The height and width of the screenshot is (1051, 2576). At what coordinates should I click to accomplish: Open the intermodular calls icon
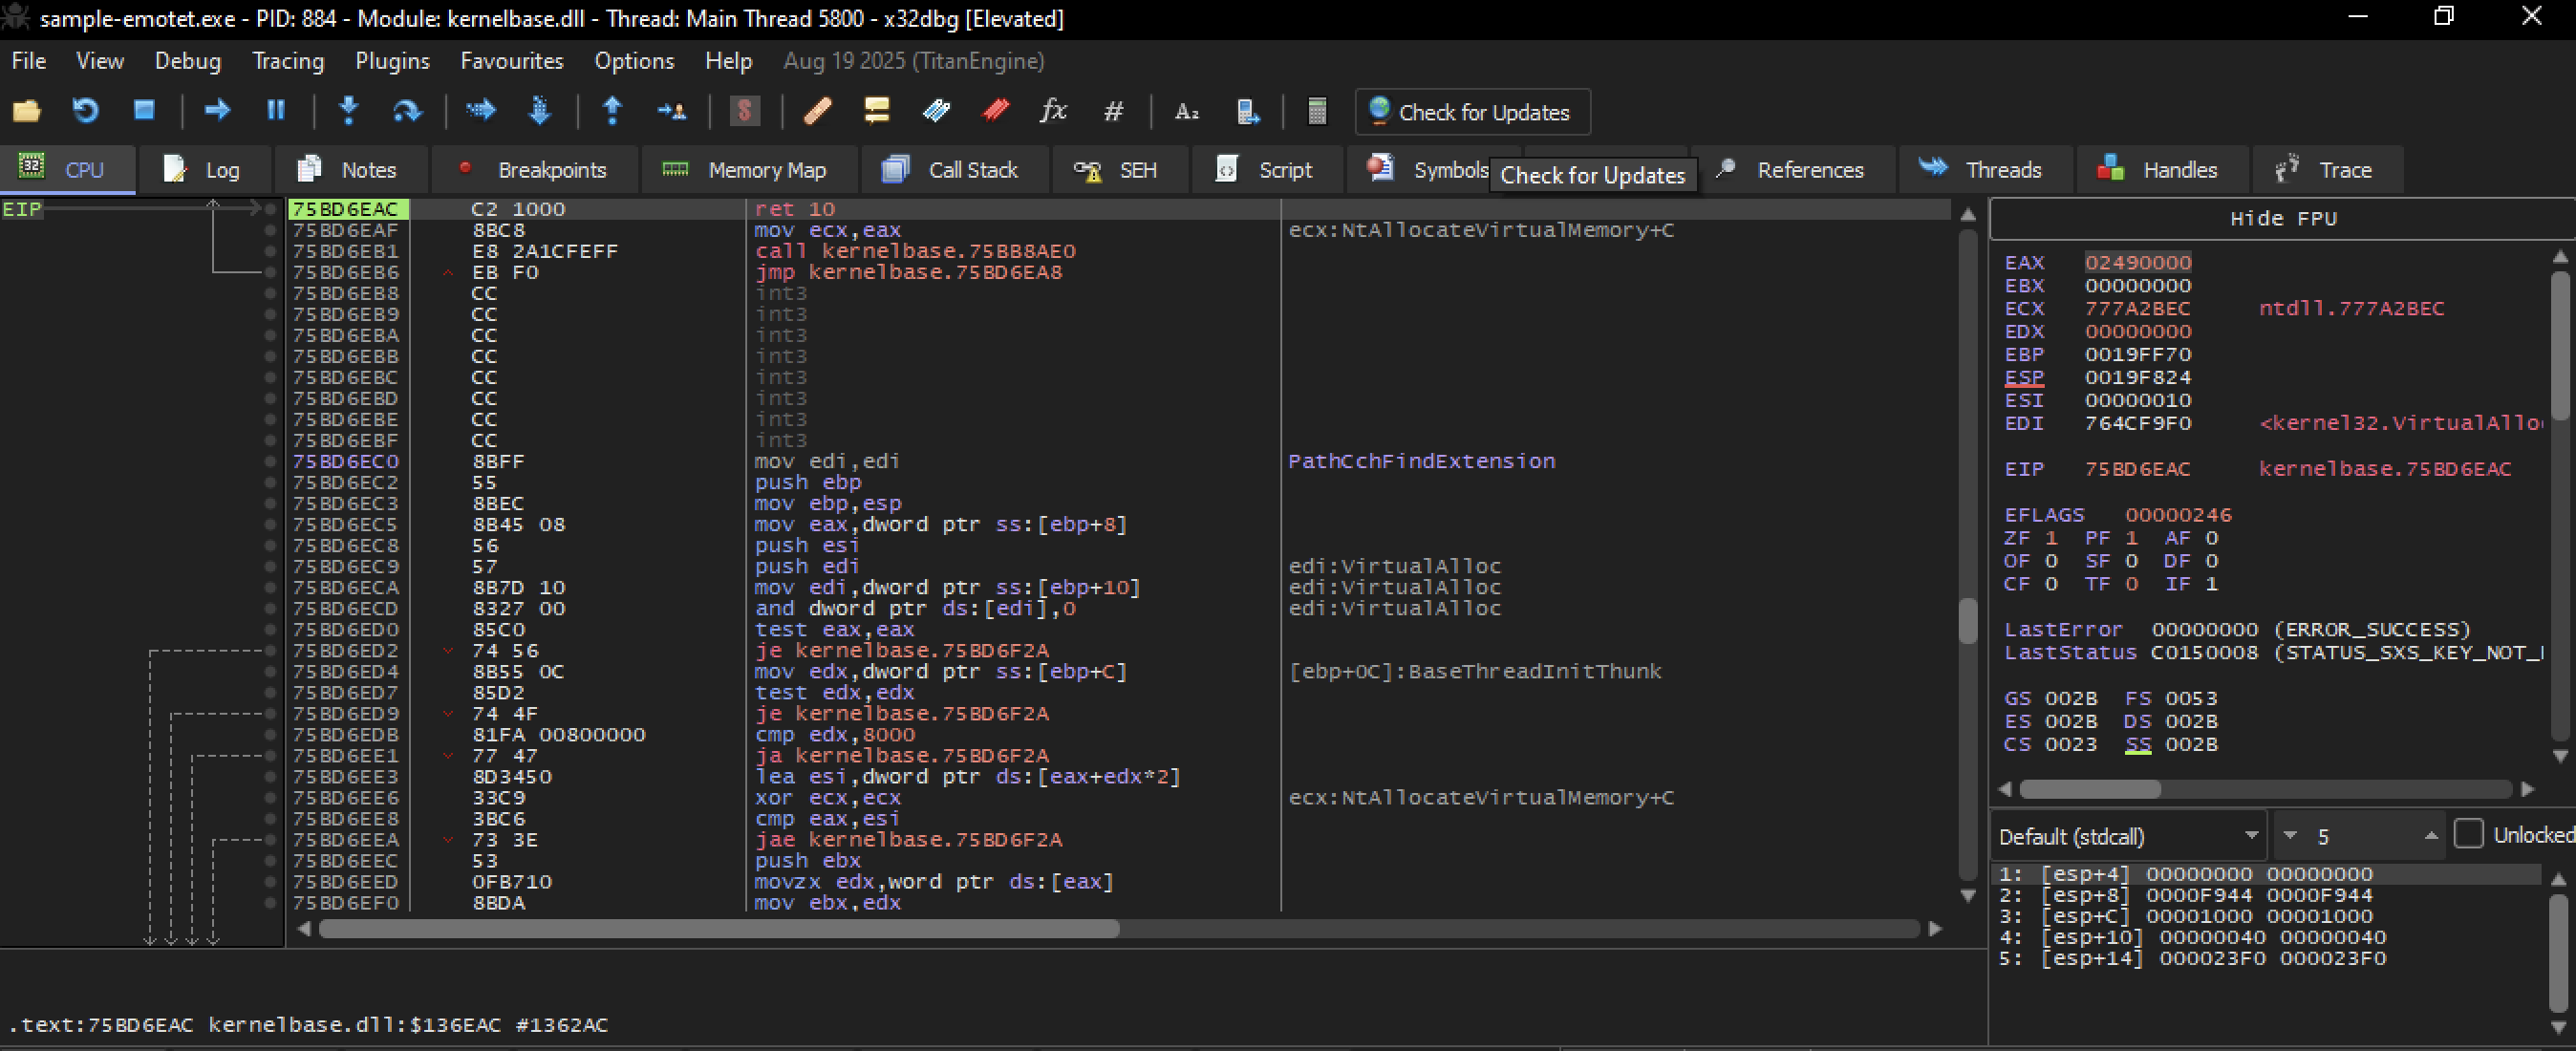coord(1247,111)
